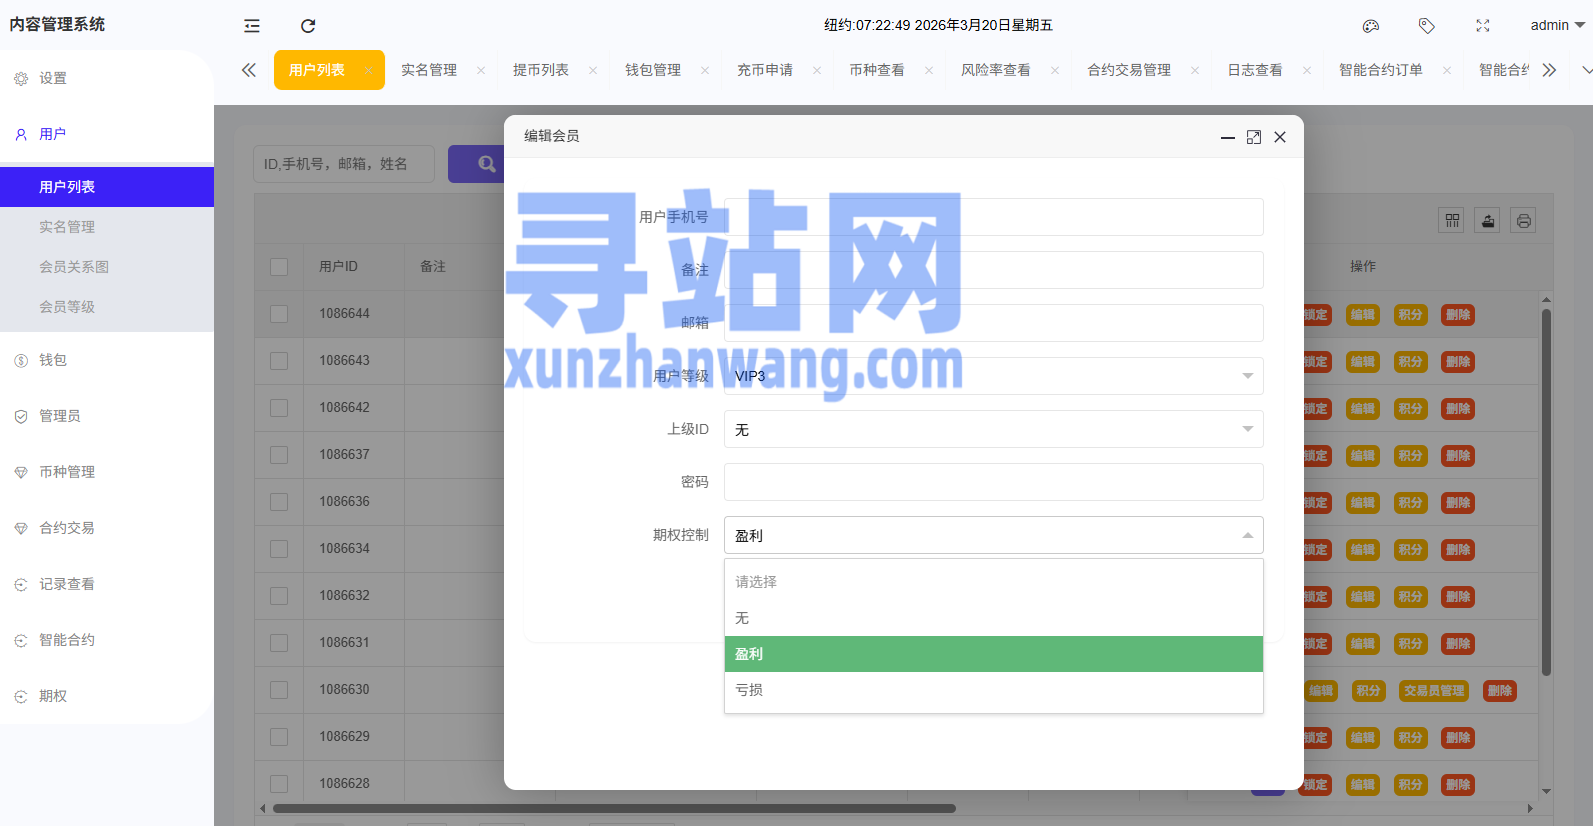Click the tag note icon in header
Viewport: 1593px width, 826px height.
(1427, 26)
